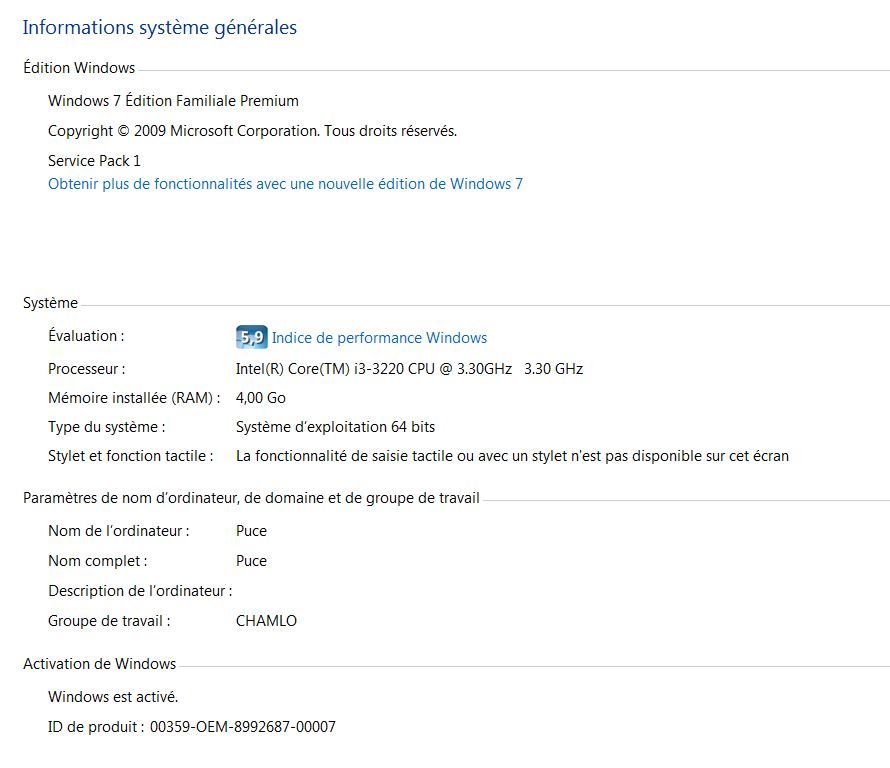Select the product ID 00359-OEM-8992687-00007
This screenshot has width=890, height=768.
click(x=242, y=727)
